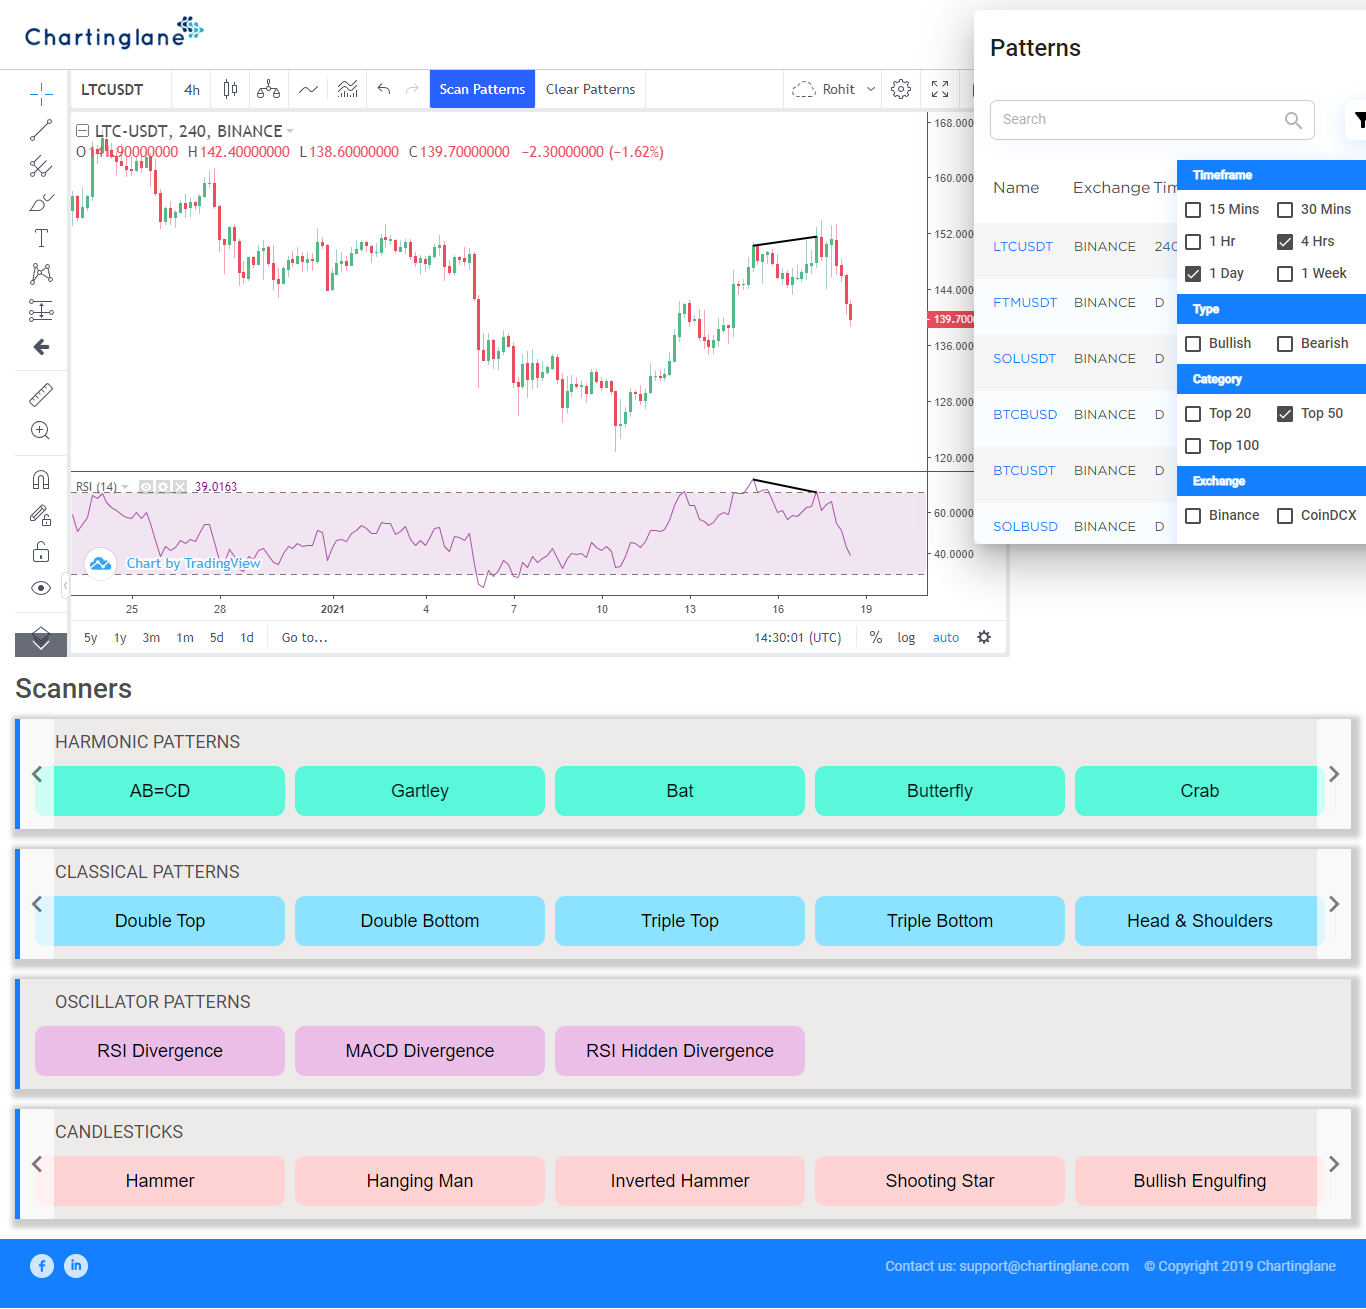1366x1309 pixels.
Task: Lock all drawing tools
Action: [x=41, y=552]
